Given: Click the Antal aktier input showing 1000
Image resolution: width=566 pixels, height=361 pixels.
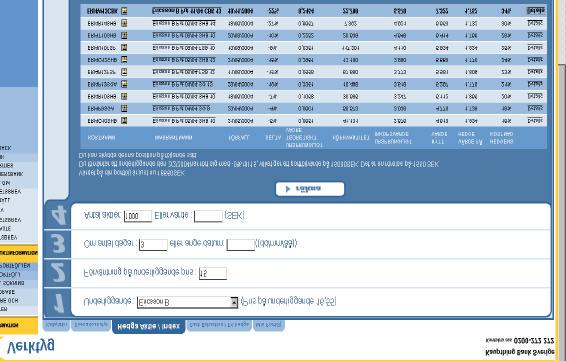Looking at the screenshot, I should (138, 216).
